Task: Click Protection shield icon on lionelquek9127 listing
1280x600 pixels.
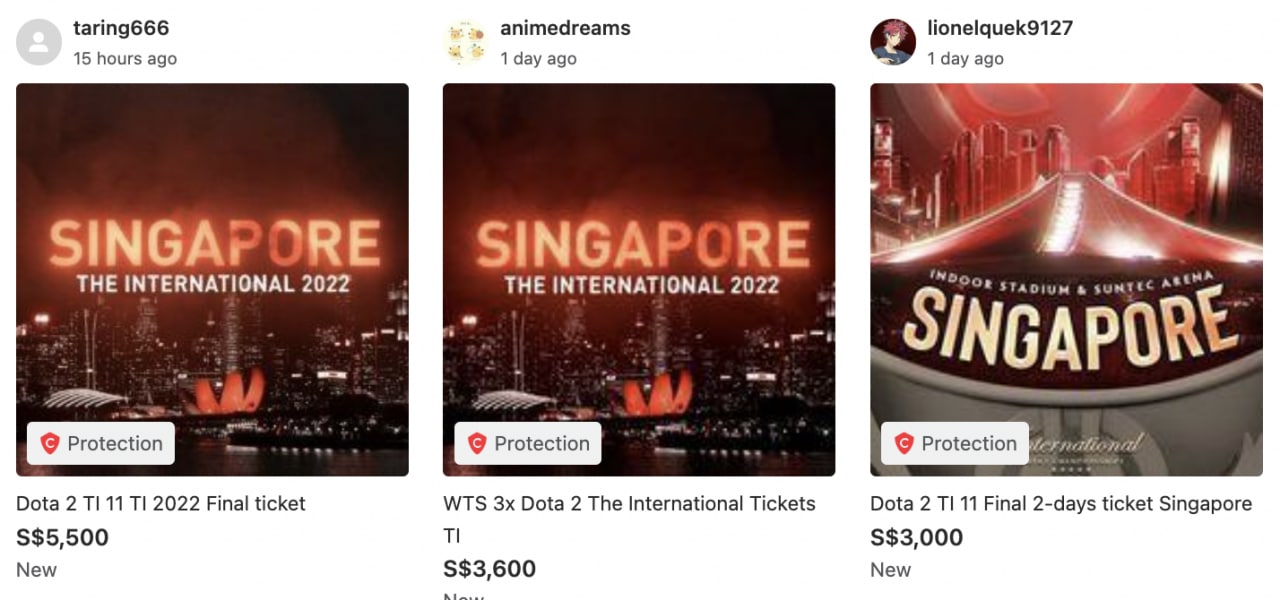Action: [904, 443]
